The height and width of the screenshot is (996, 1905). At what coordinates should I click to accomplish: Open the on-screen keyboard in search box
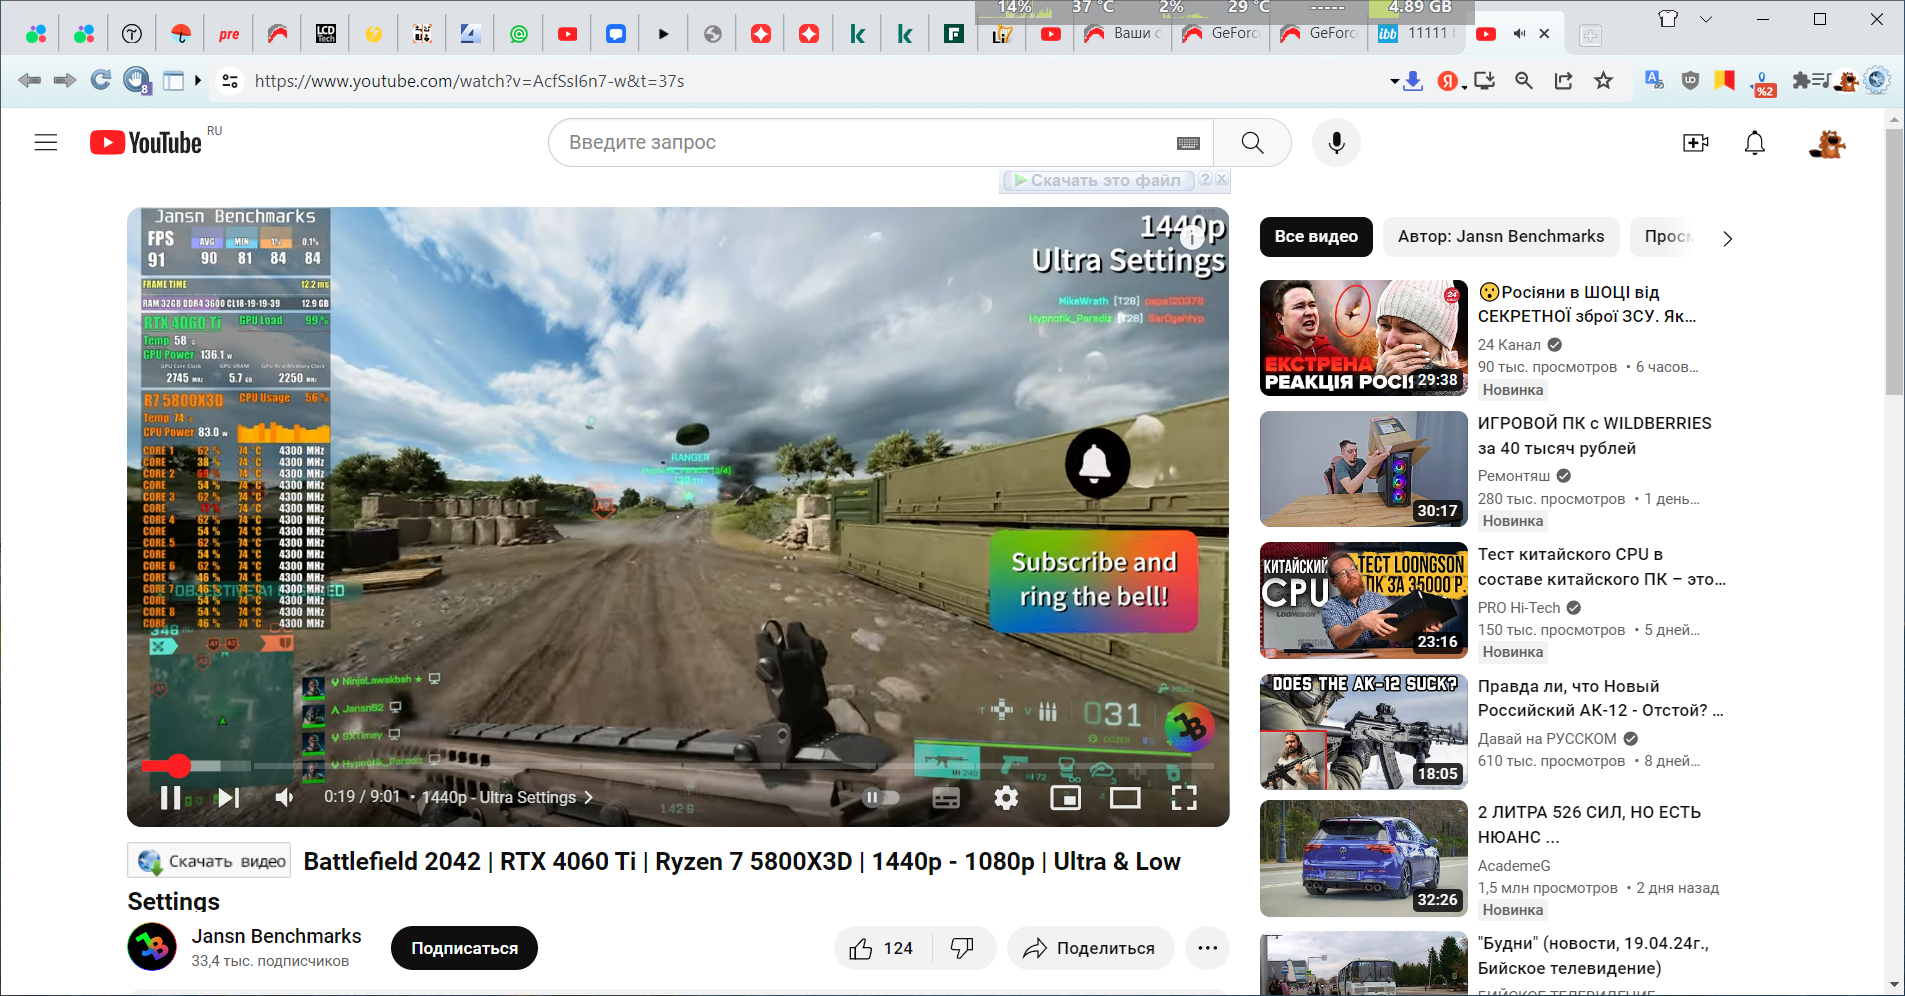coord(1188,143)
